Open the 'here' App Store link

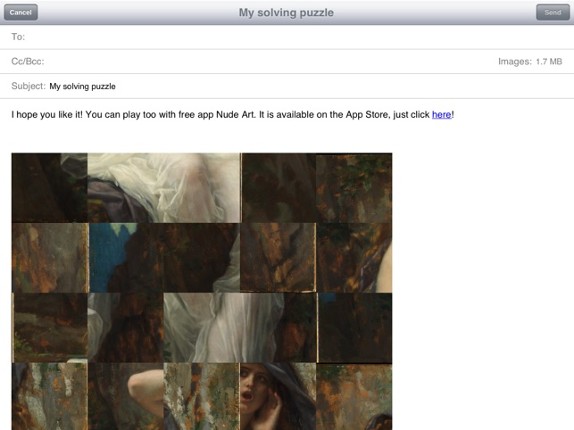[x=441, y=115]
